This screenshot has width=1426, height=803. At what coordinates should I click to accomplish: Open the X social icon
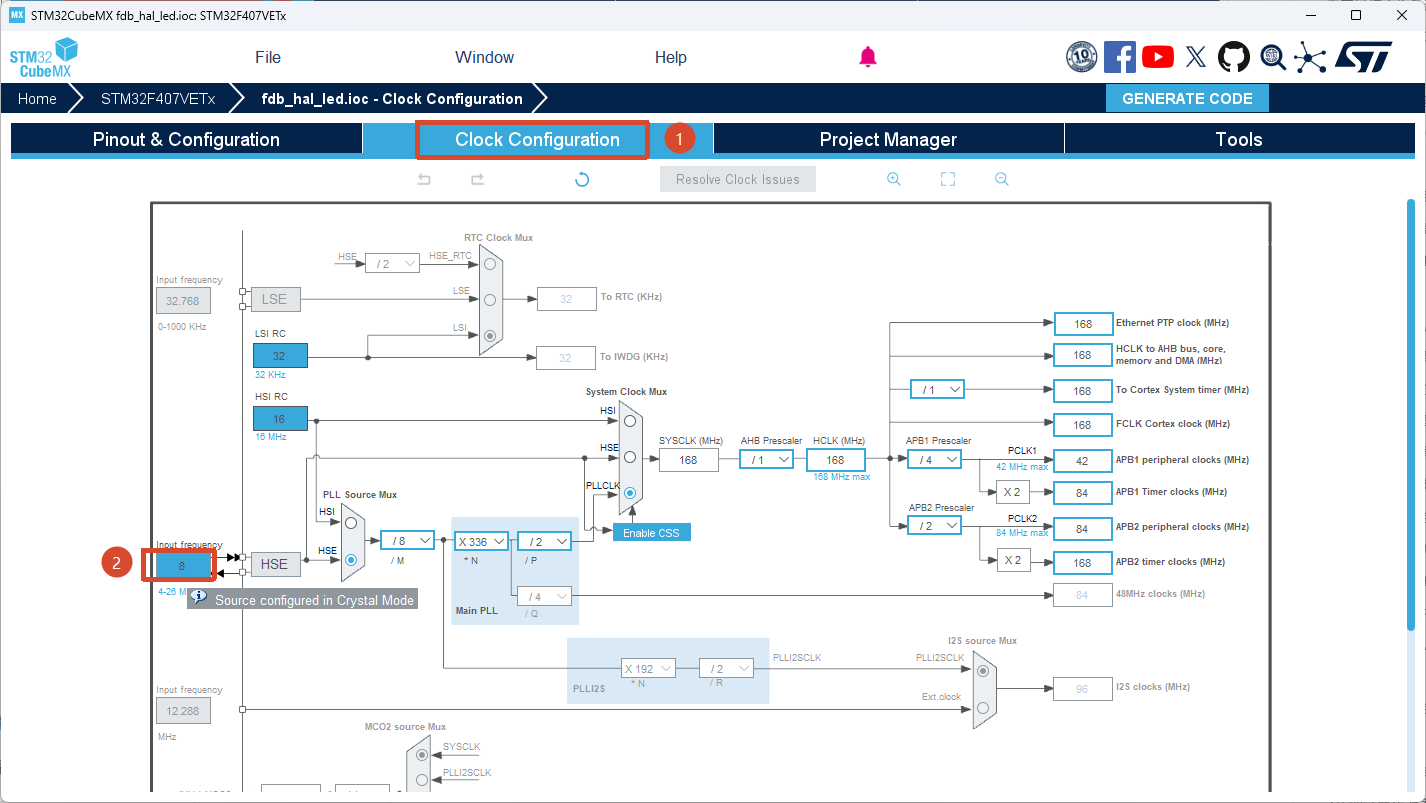pyautogui.click(x=1196, y=57)
